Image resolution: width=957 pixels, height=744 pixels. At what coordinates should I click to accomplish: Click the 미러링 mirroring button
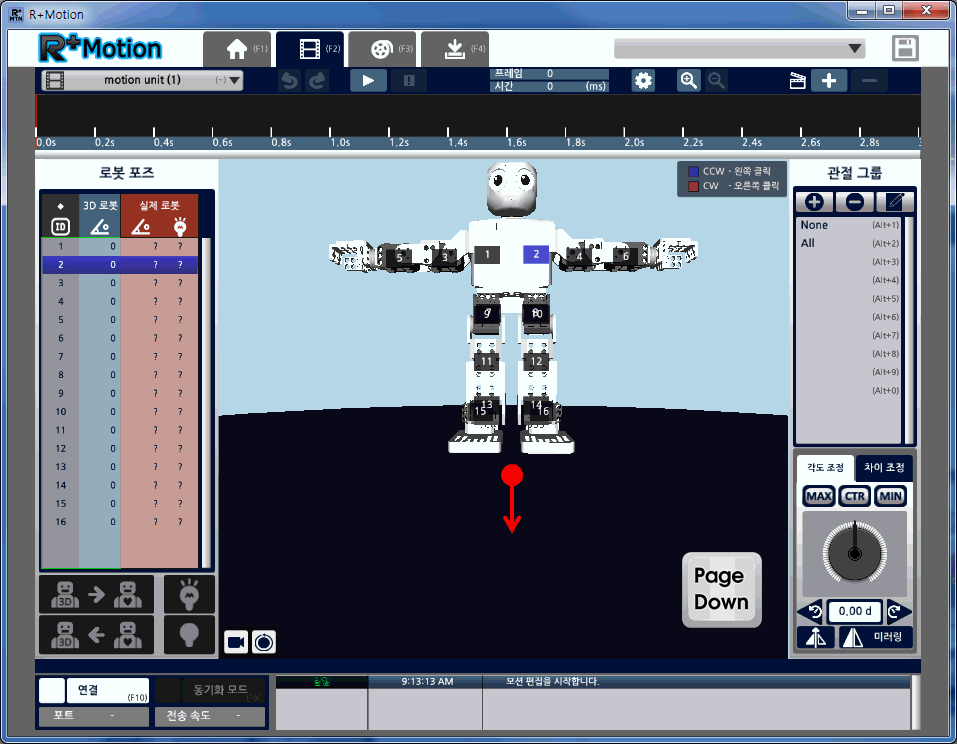[875, 637]
